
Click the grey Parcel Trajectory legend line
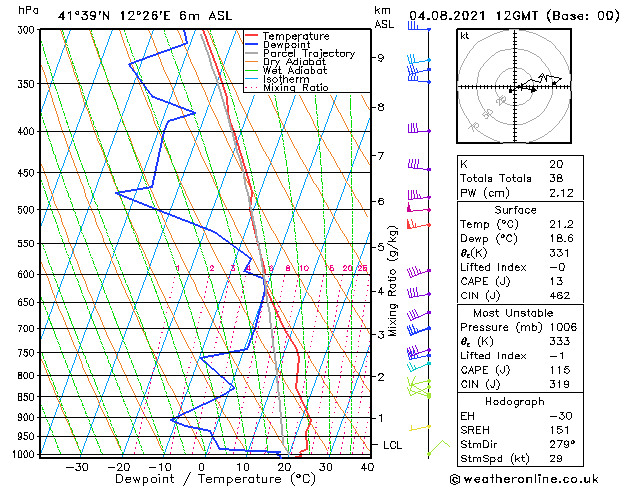(x=252, y=53)
